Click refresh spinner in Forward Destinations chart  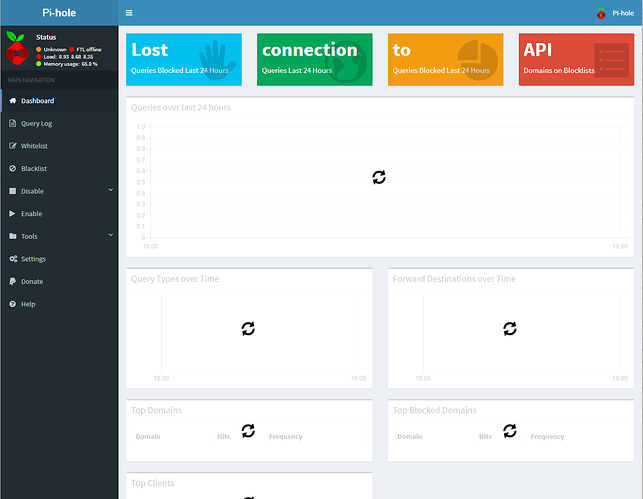click(509, 328)
